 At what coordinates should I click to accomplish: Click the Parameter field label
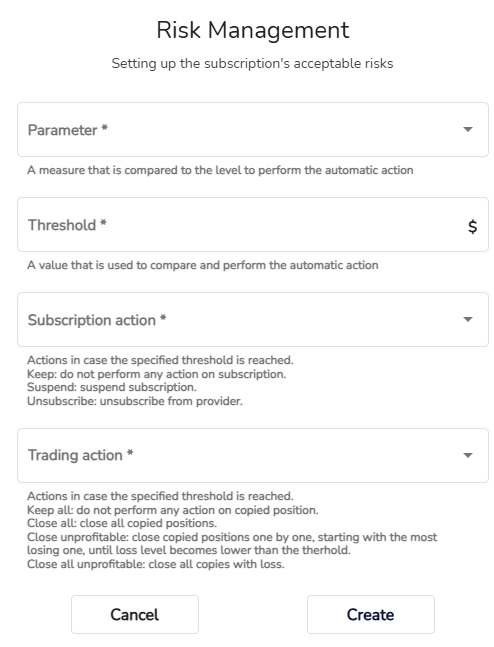coord(68,130)
